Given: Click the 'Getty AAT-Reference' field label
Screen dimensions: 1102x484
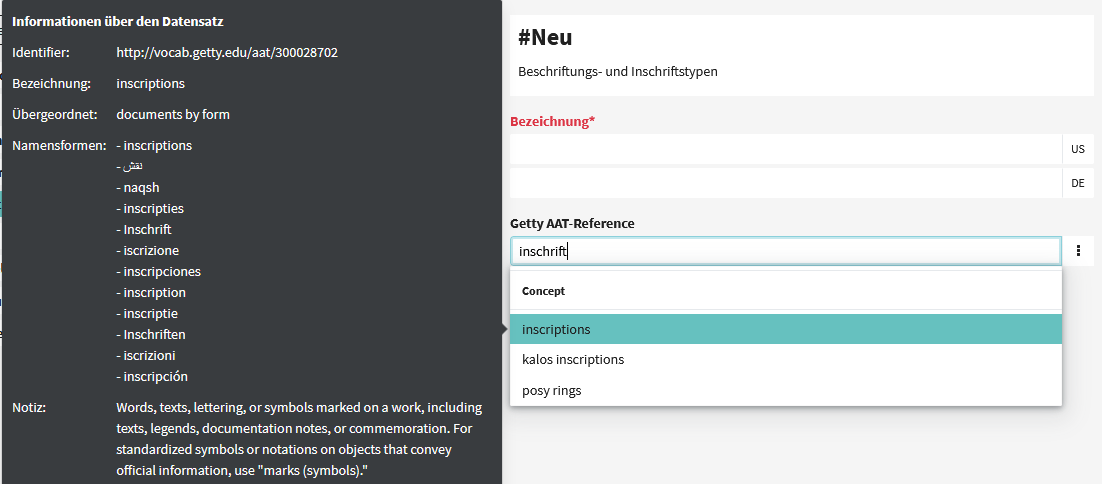Looking at the screenshot, I should tap(572, 223).
